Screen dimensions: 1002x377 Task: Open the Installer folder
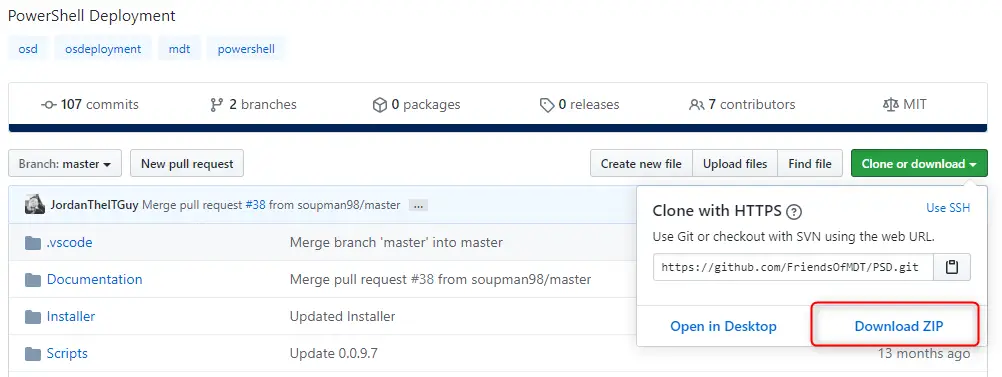click(71, 316)
